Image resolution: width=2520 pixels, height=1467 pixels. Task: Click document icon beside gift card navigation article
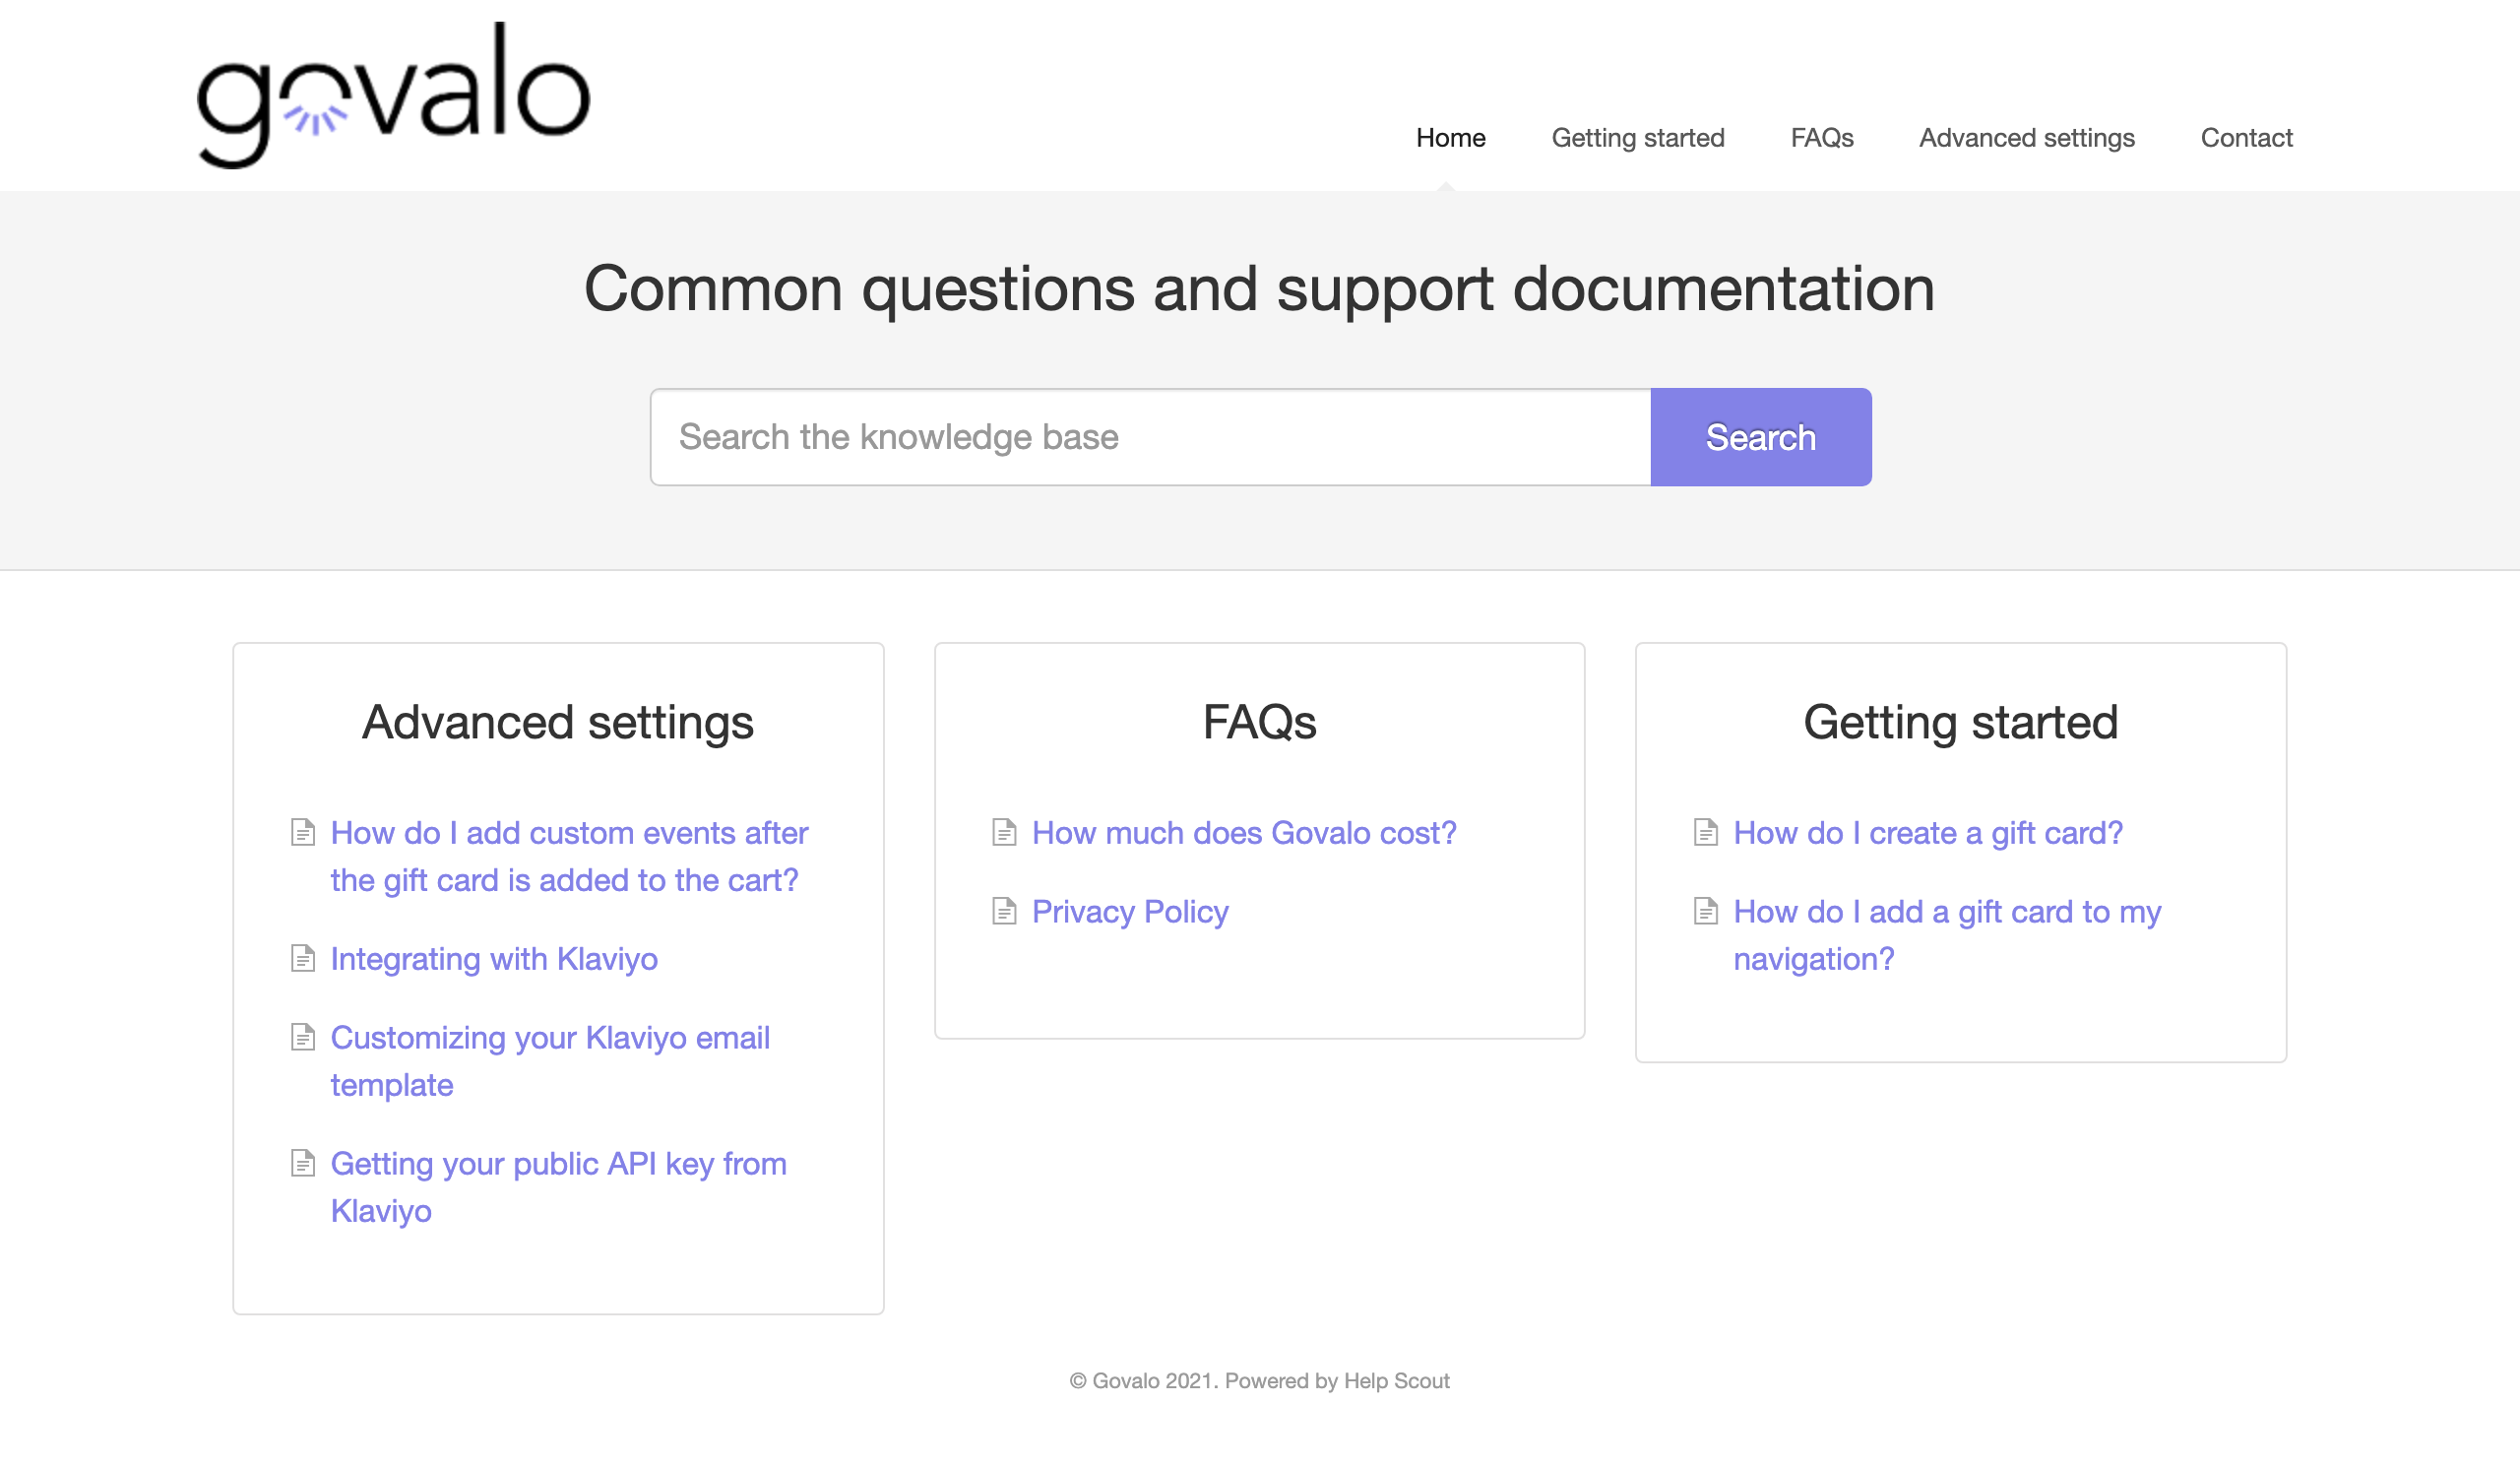[1706, 911]
